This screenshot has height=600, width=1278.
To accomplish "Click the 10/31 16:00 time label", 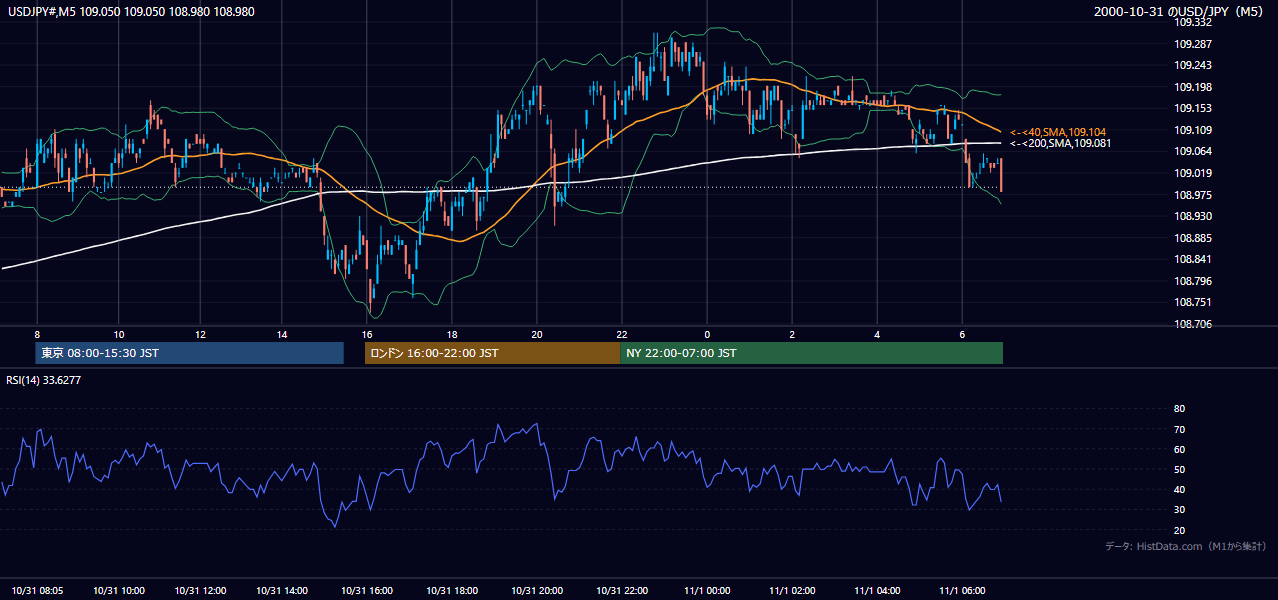I will [x=369, y=590].
